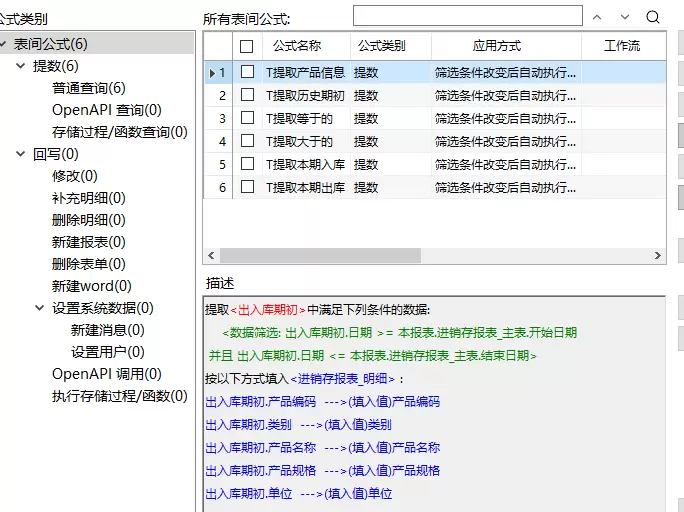
Task: Select 普通查询(6) in the tree
Action: [x=89, y=88]
